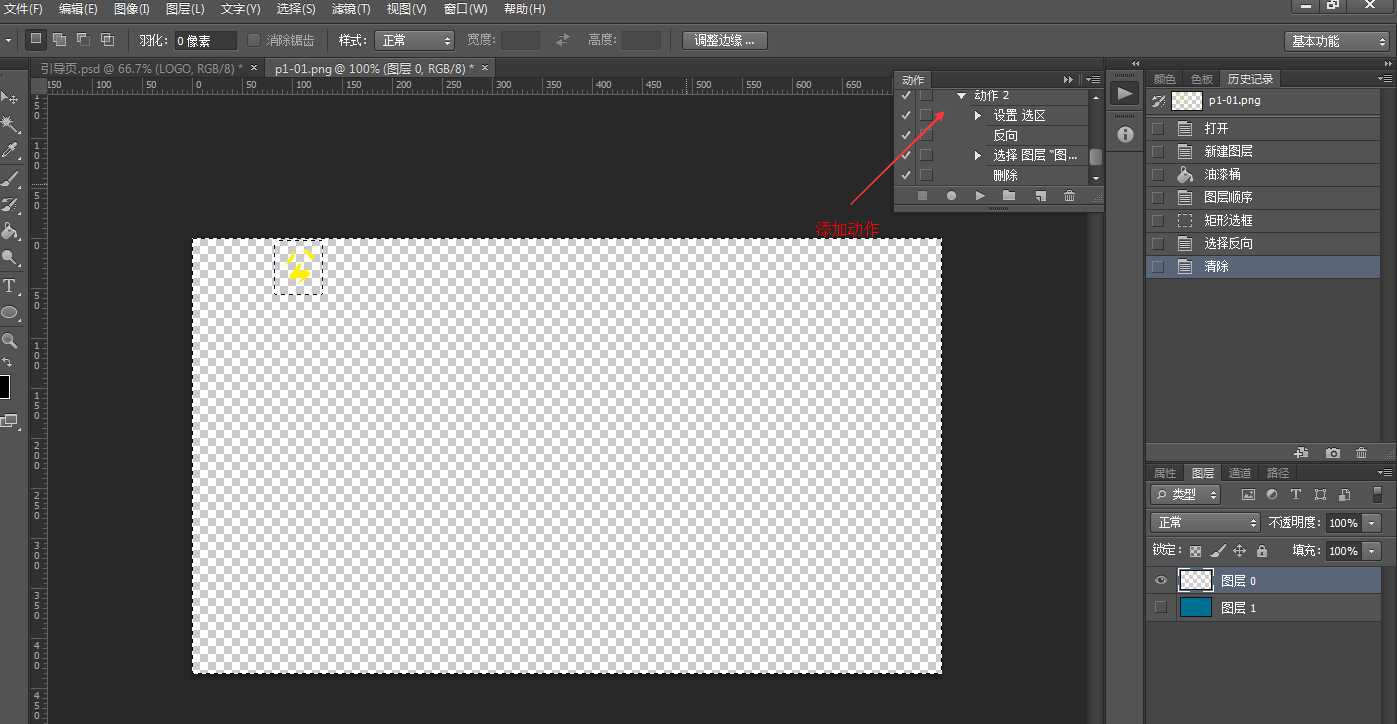Screen dimensions: 1397x724
Task: Filter layers by adjustment layers
Action: (1272, 494)
